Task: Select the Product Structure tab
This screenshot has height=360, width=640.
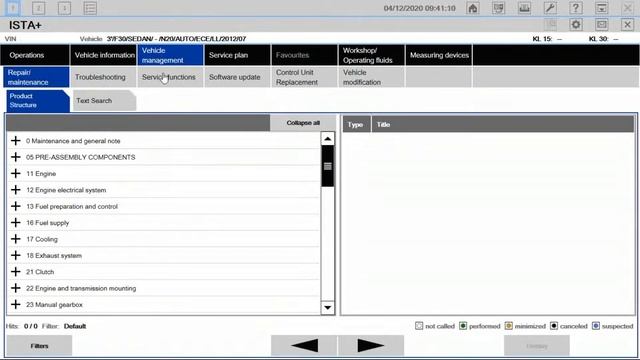Action: coord(37,100)
